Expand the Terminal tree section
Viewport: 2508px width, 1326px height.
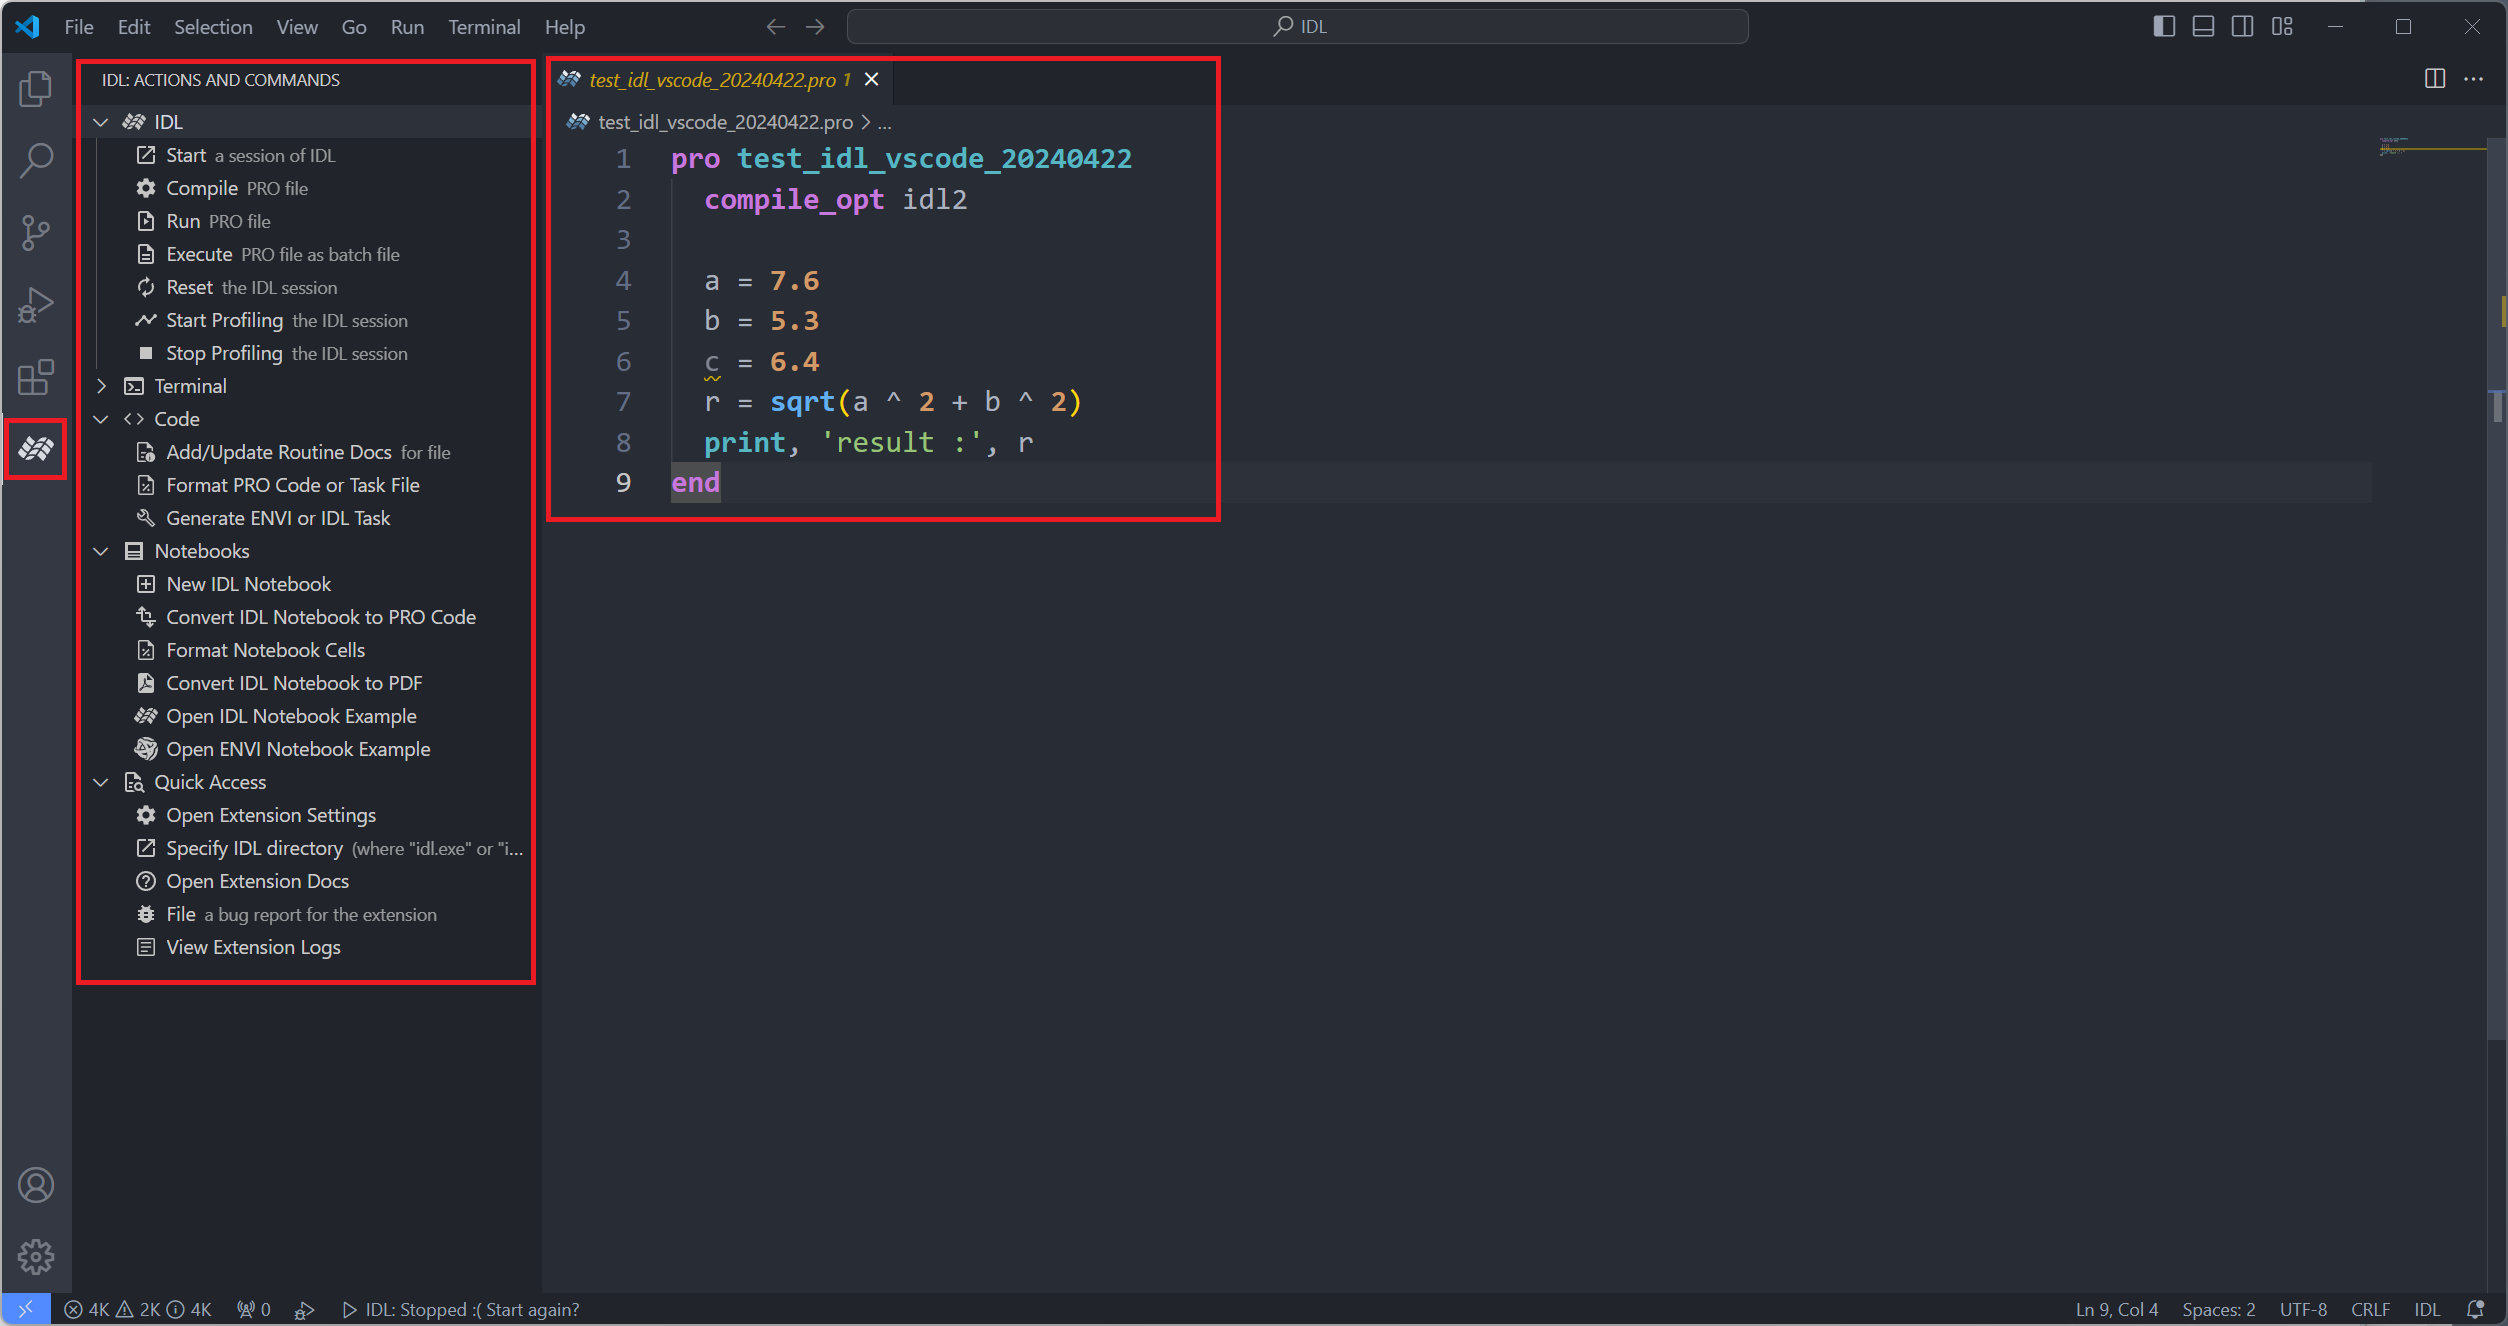[x=101, y=386]
